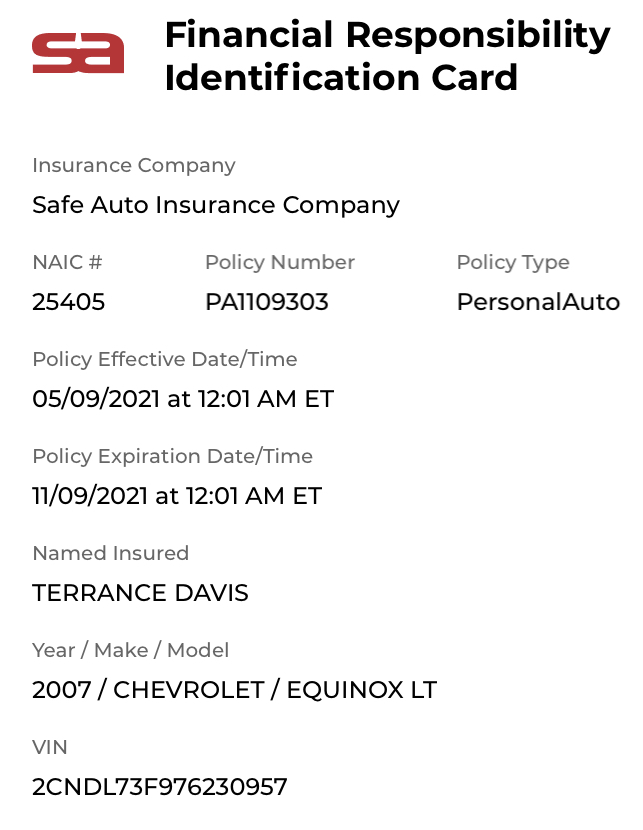Select the name TERRANCE DAVIS

coord(140,593)
